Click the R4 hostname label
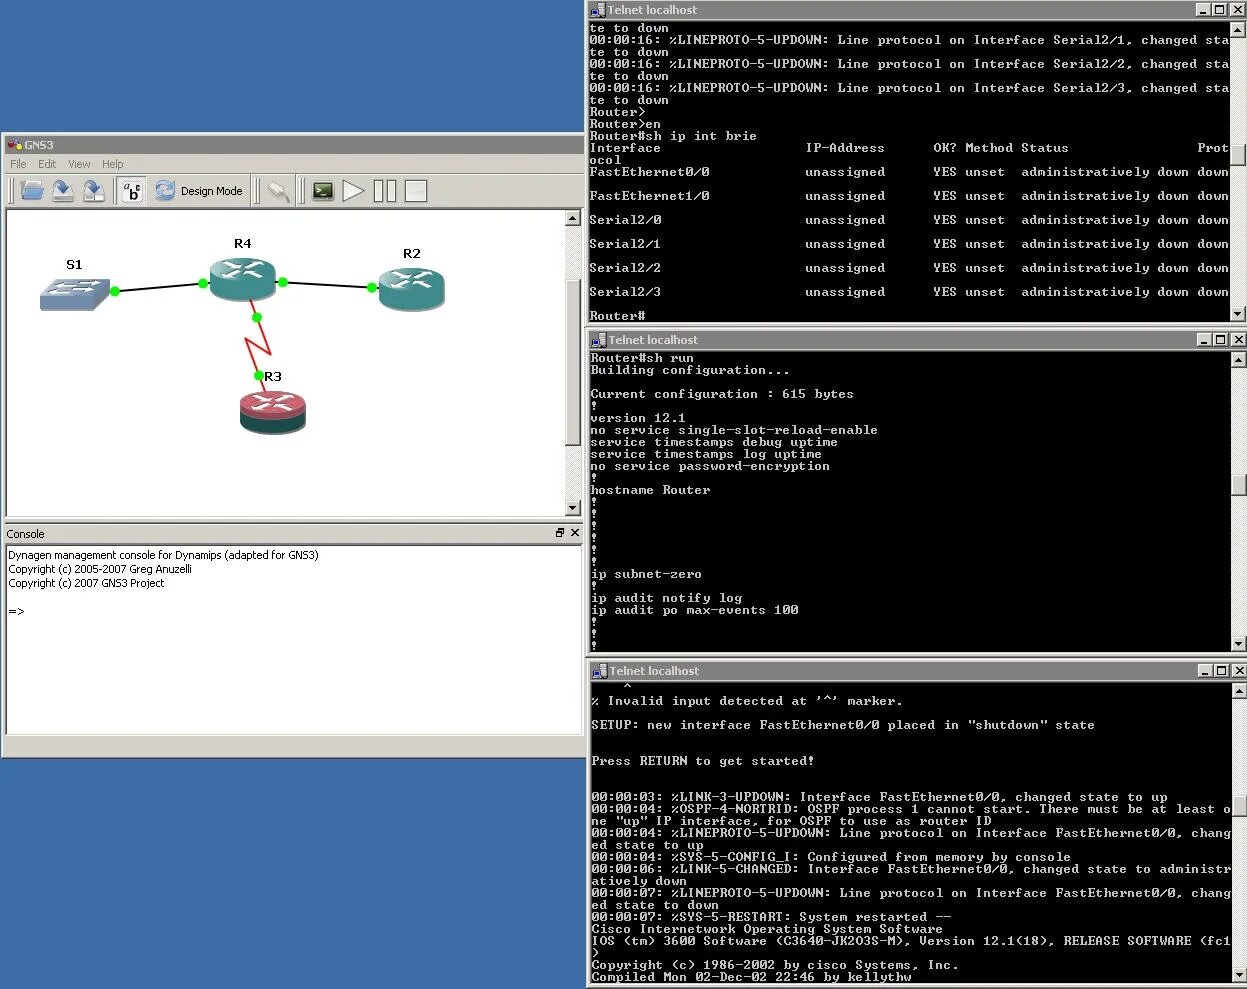1247x989 pixels. coord(243,243)
